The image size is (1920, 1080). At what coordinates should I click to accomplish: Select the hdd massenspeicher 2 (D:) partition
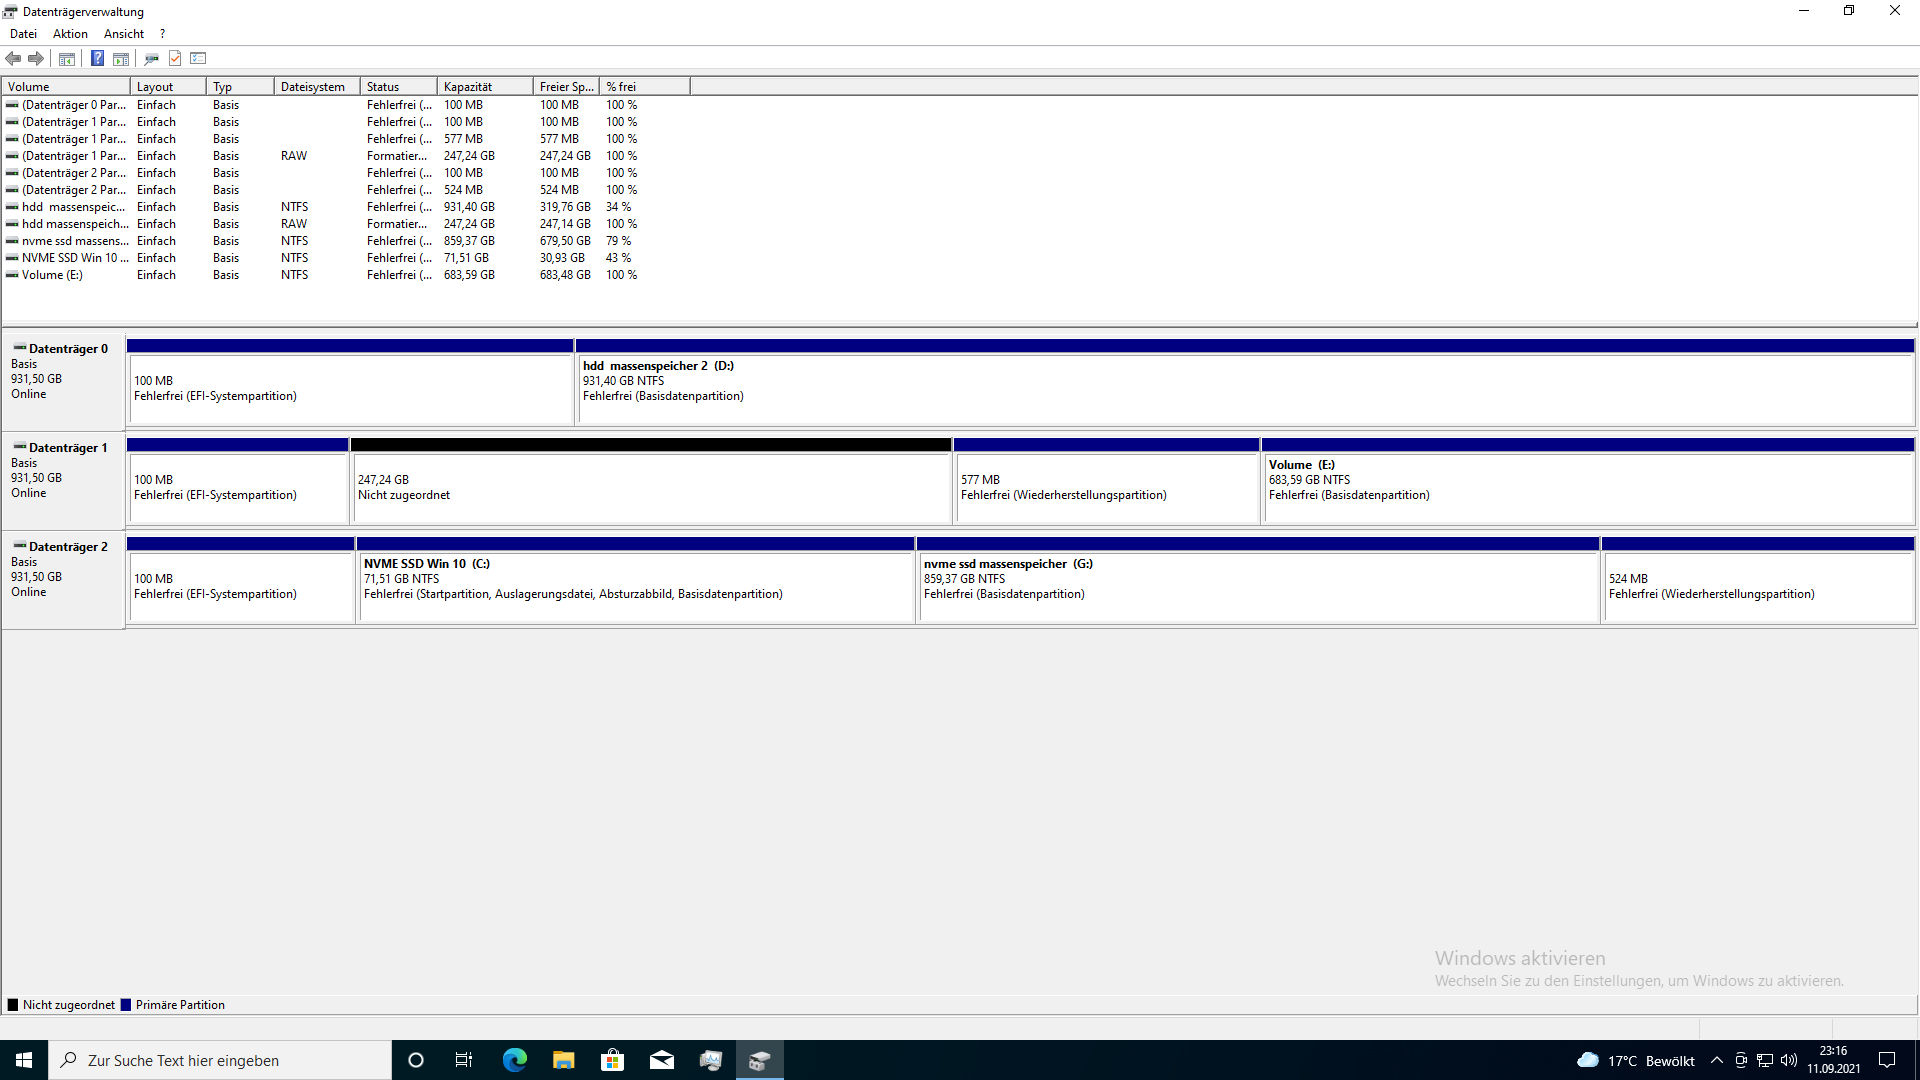click(x=1245, y=388)
